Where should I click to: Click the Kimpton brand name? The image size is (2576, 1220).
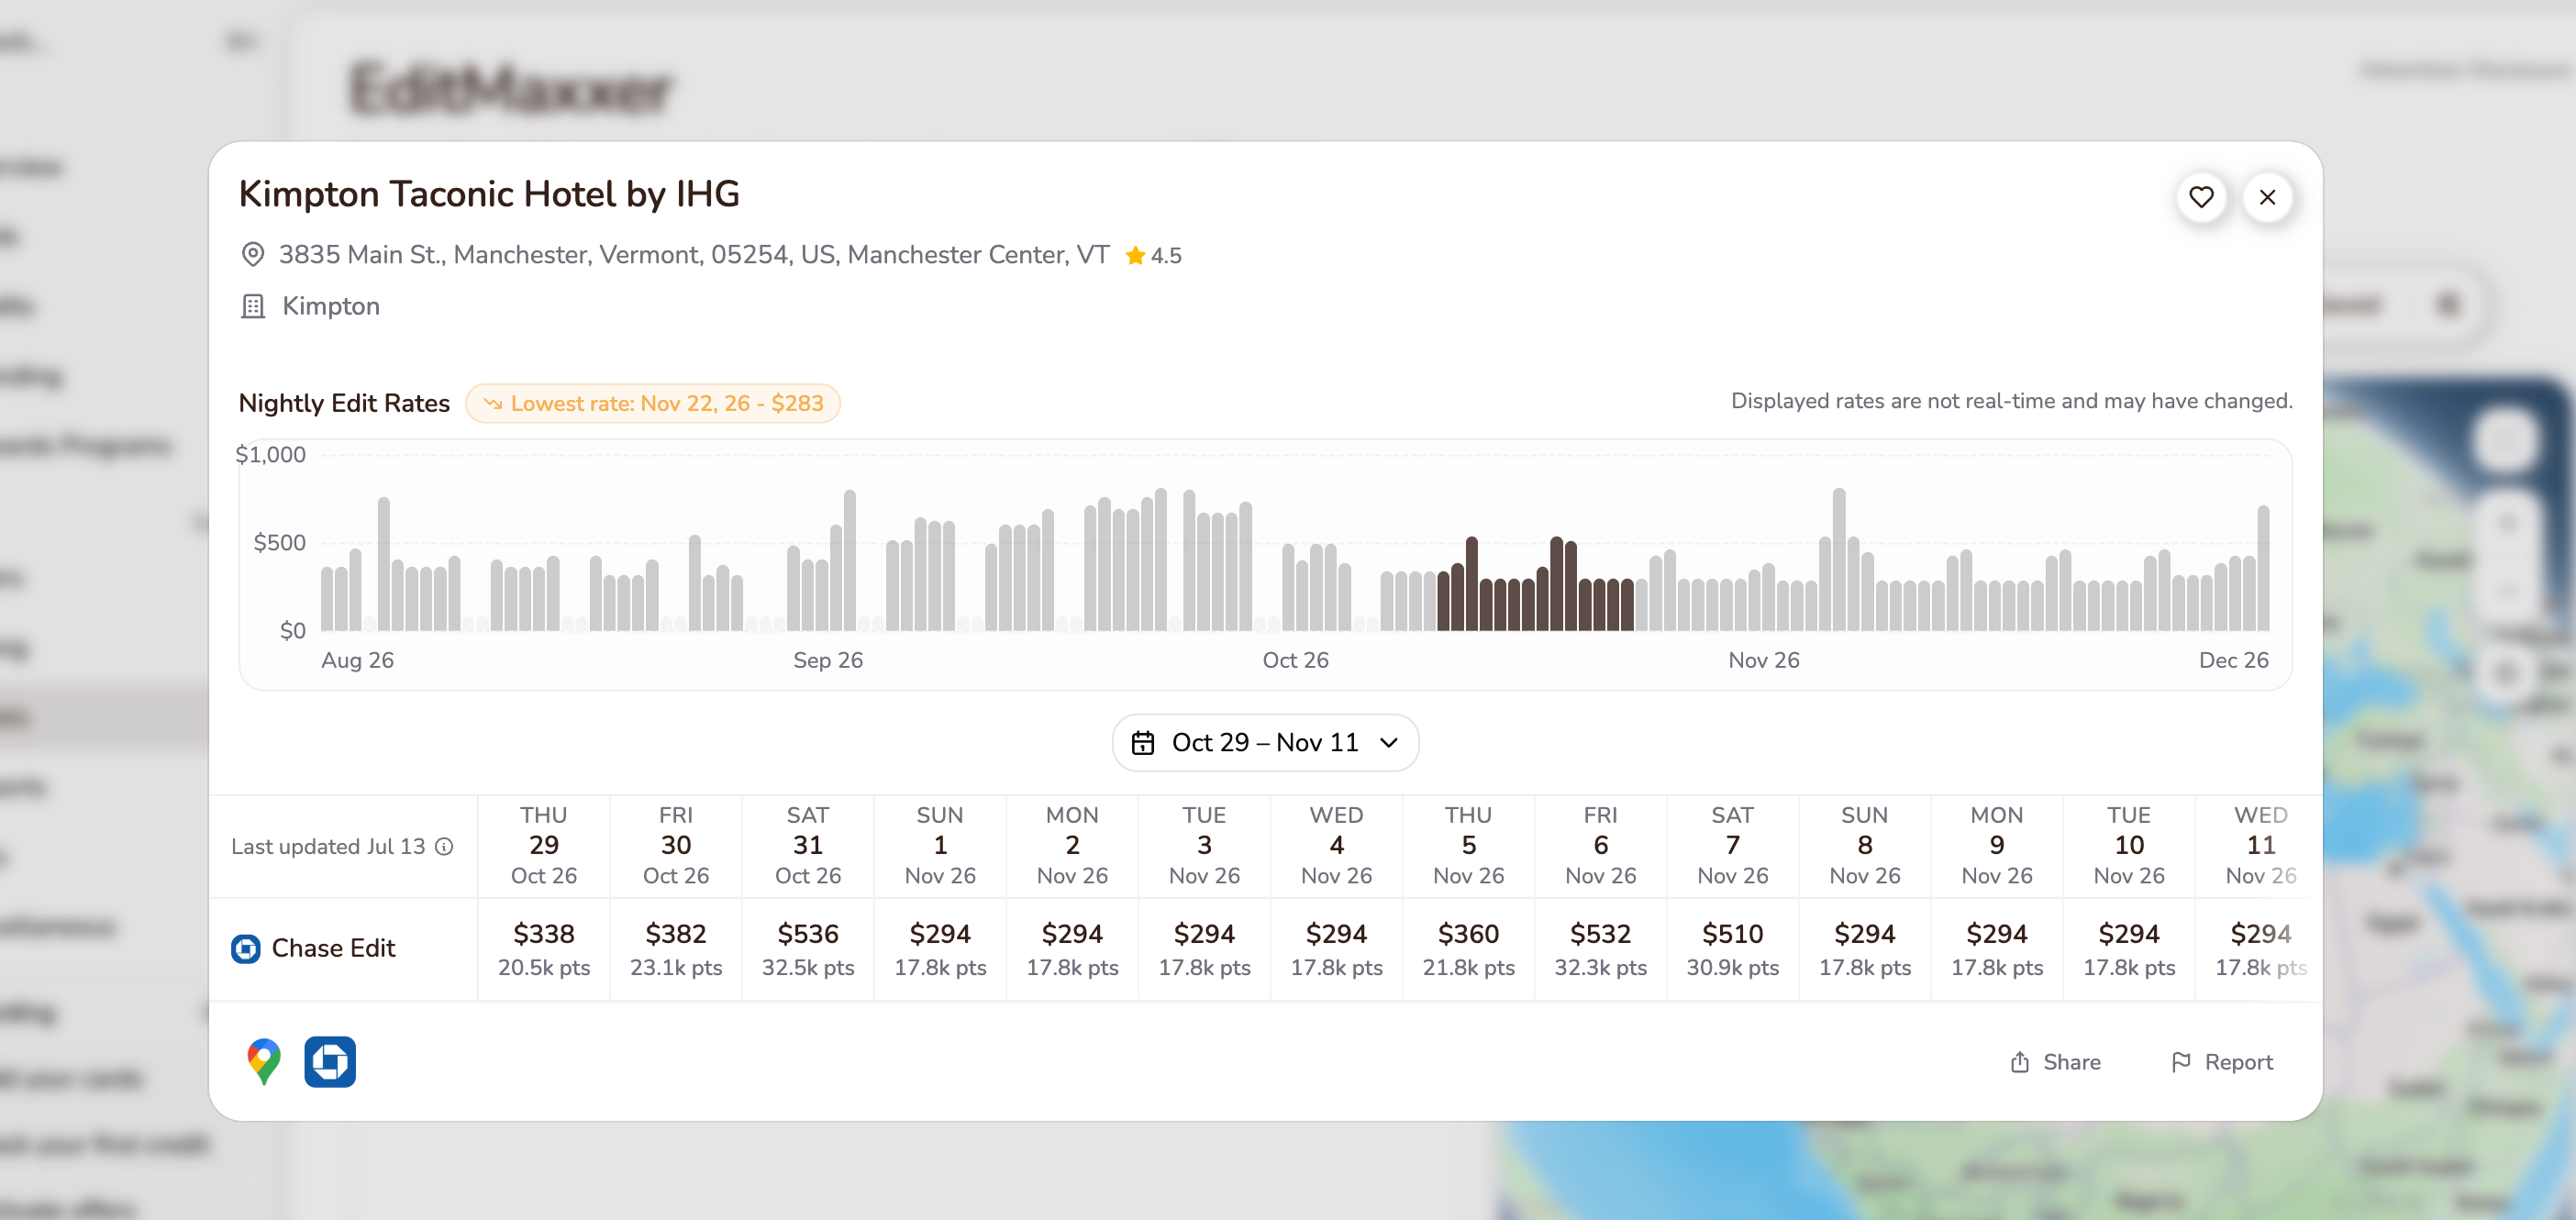pos(331,306)
